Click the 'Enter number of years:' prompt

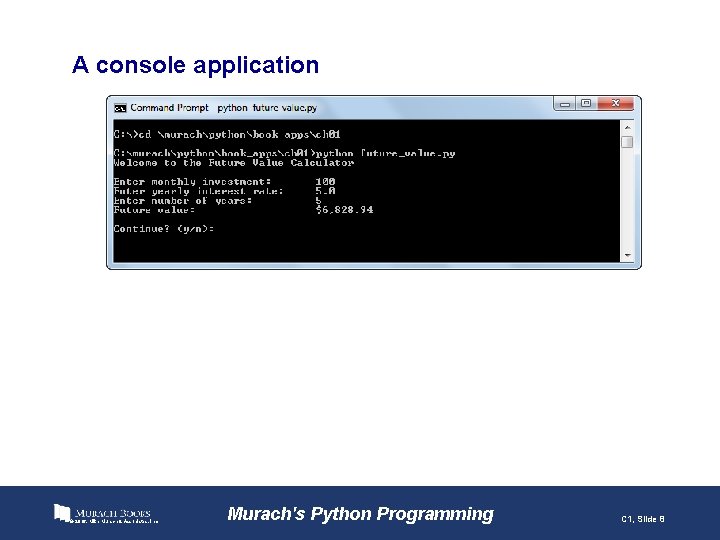tap(183, 201)
